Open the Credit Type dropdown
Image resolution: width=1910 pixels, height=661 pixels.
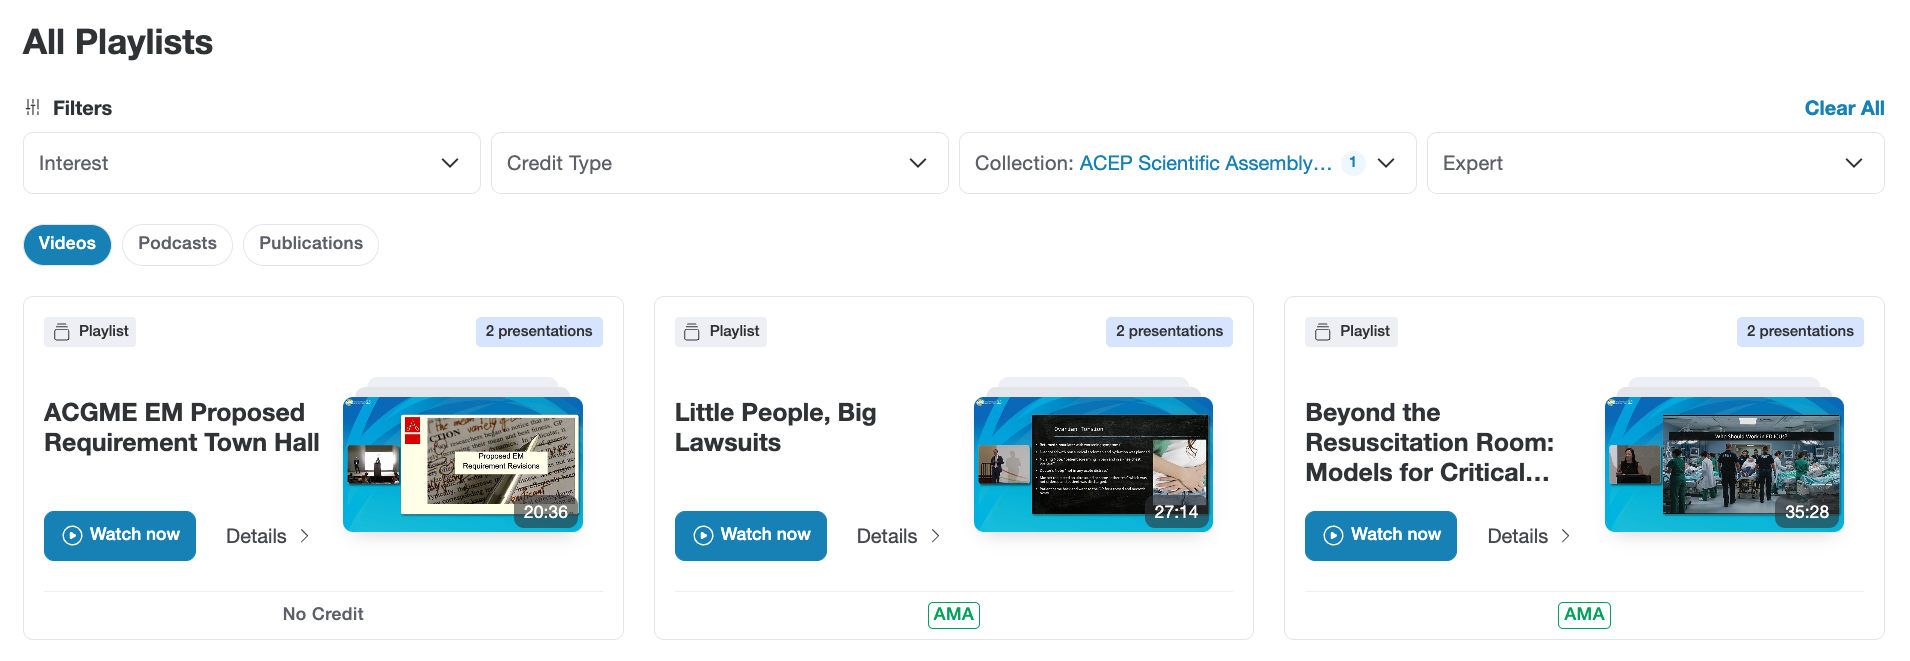point(719,163)
